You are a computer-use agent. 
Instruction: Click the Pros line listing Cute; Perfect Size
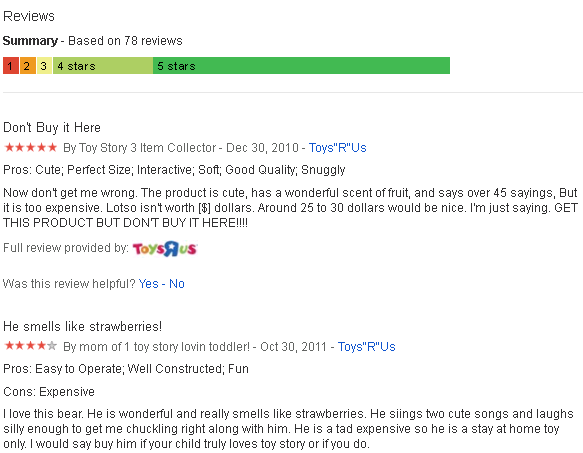click(x=174, y=170)
